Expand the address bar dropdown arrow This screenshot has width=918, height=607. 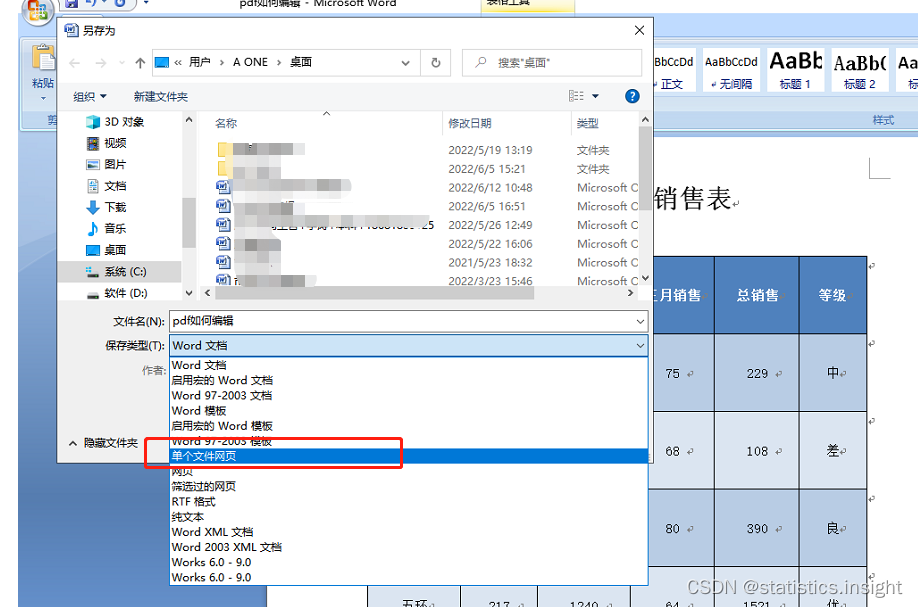tap(404, 61)
